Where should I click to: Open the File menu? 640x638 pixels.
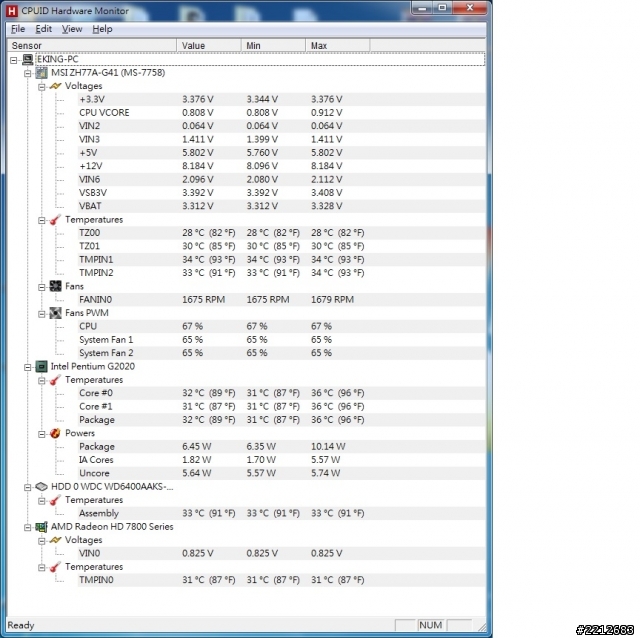[18, 29]
